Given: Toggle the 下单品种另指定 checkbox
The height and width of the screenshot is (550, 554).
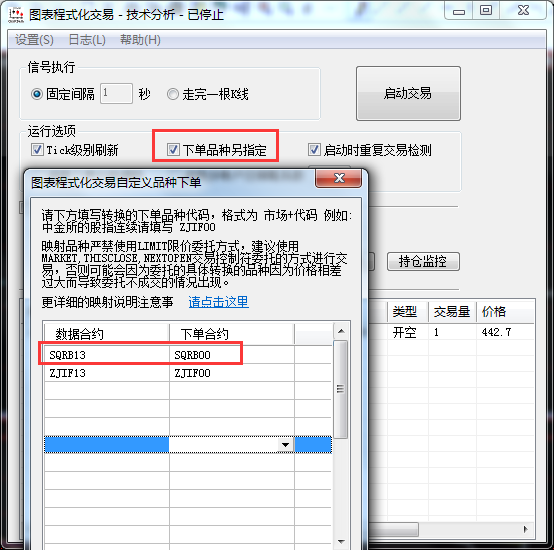Looking at the screenshot, I should click(173, 150).
